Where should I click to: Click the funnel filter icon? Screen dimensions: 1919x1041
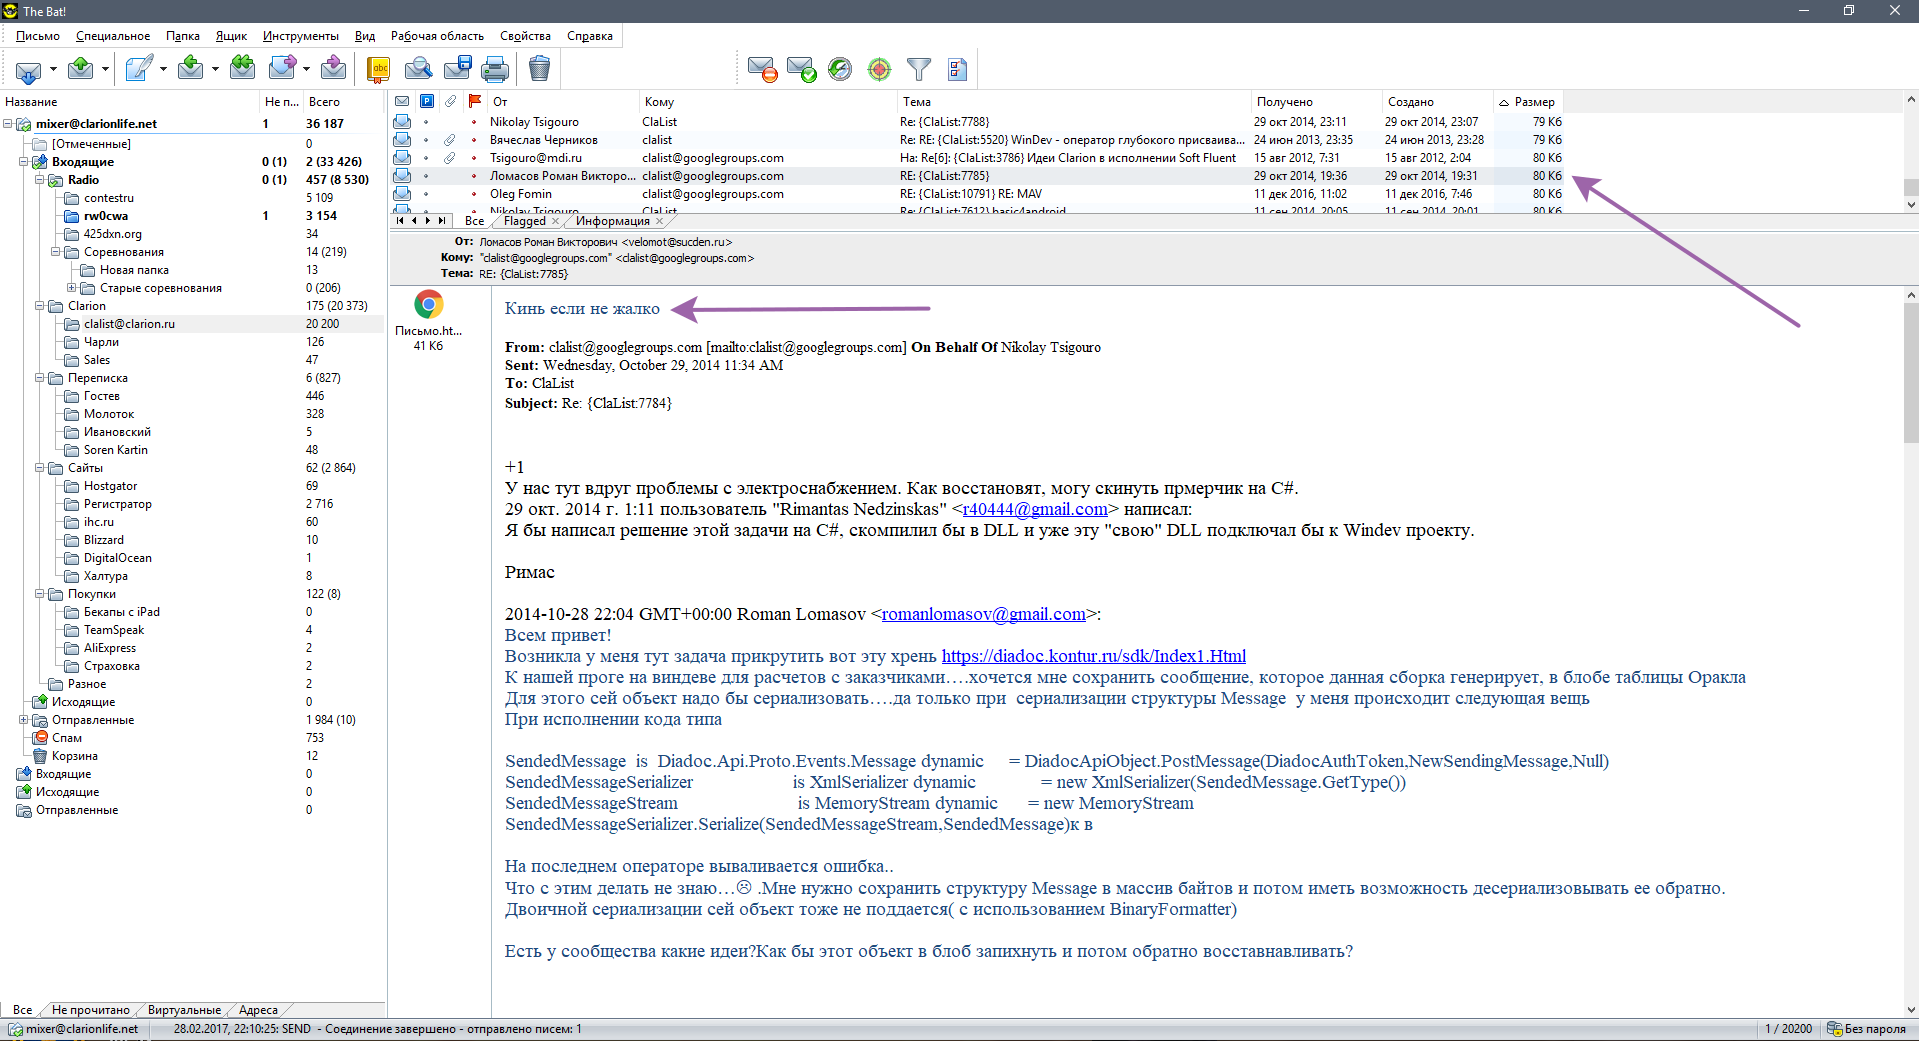coord(918,69)
